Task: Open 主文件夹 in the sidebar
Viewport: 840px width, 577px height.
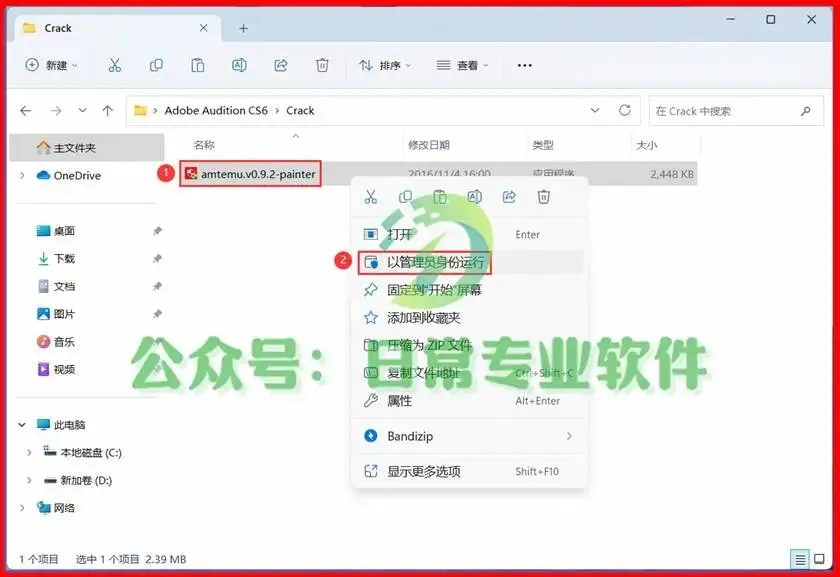Action: [x=87, y=148]
